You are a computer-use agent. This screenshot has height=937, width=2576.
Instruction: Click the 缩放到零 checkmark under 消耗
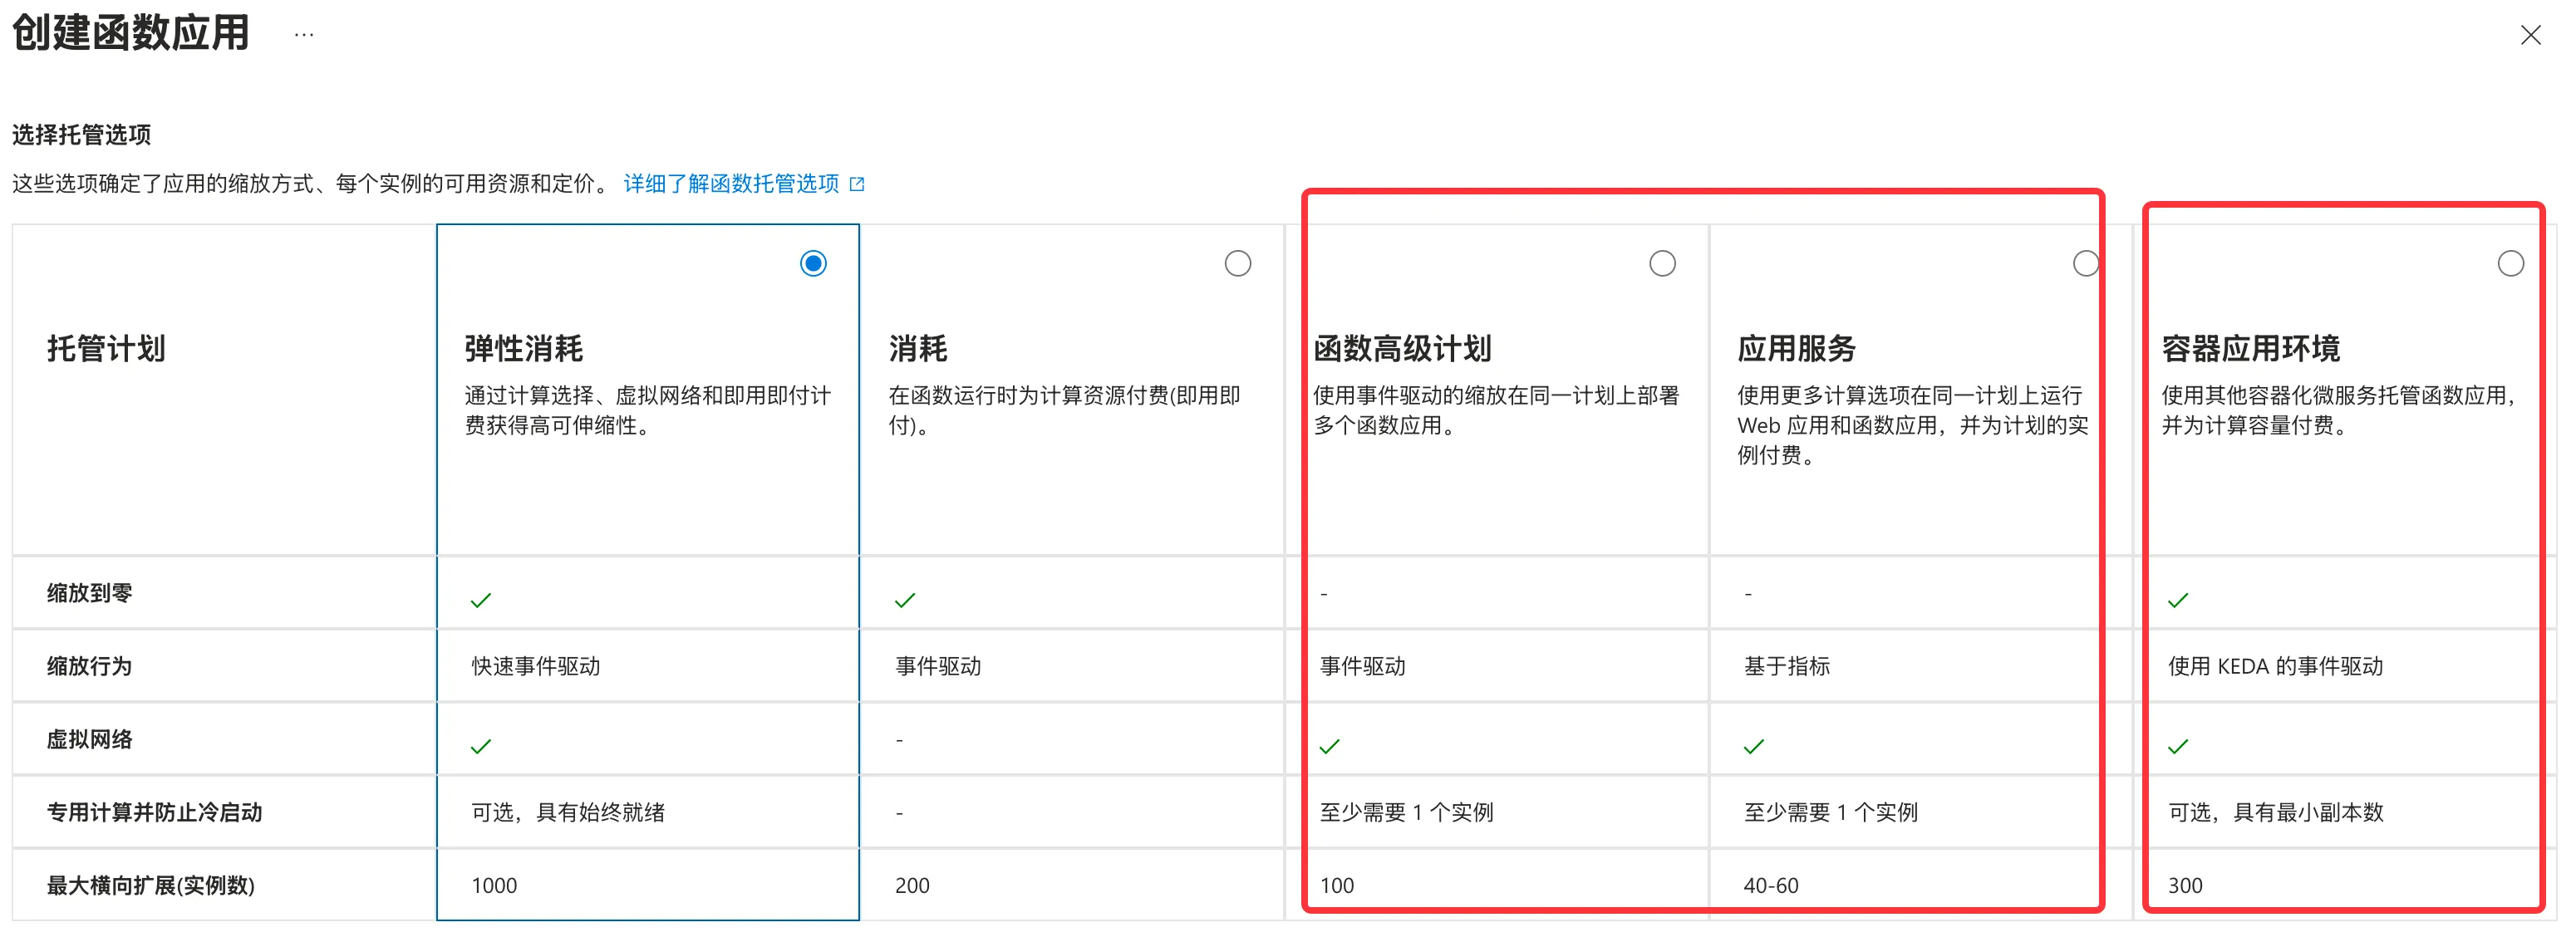905,600
